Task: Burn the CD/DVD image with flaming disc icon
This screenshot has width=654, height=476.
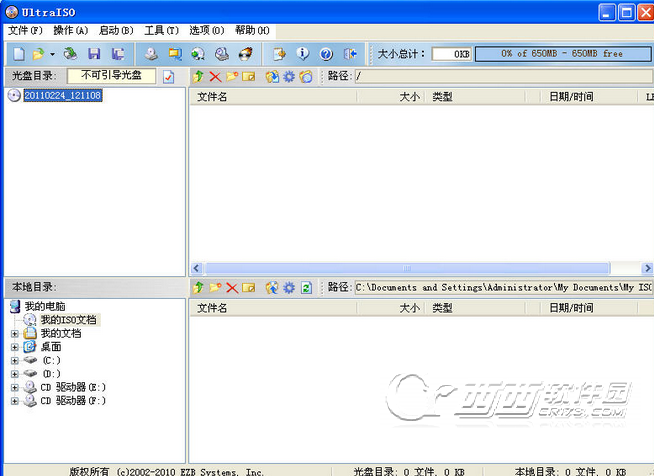Action: pyautogui.click(x=246, y=54)
